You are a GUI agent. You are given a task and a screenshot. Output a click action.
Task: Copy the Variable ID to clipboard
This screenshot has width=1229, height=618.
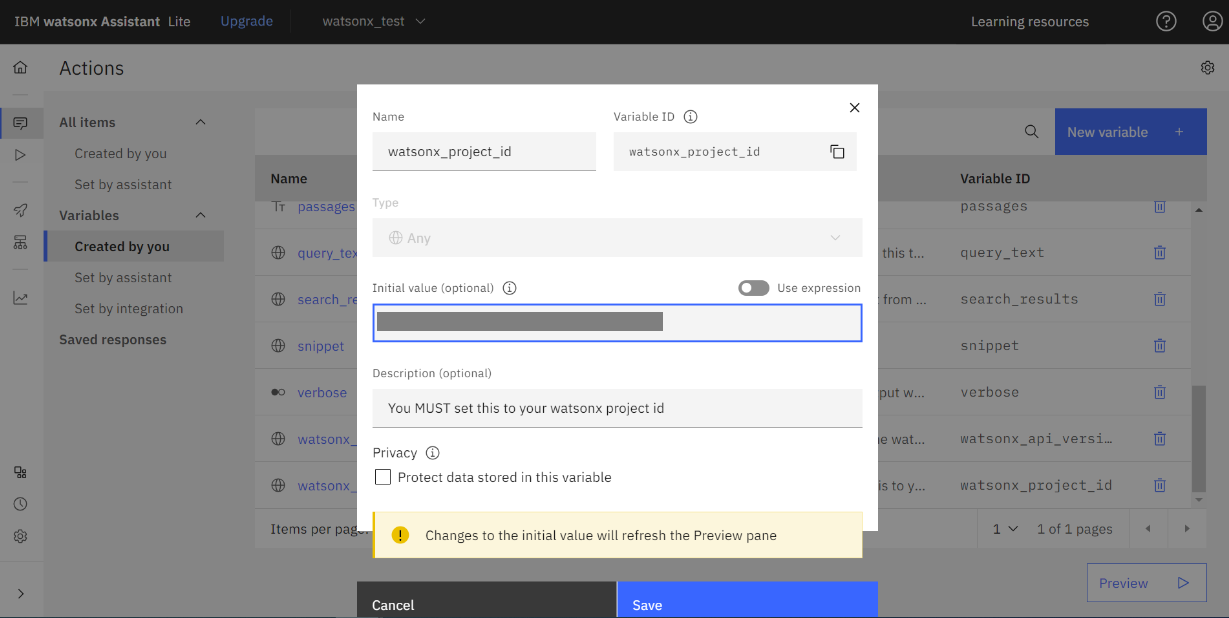click(x=837, y=152)
